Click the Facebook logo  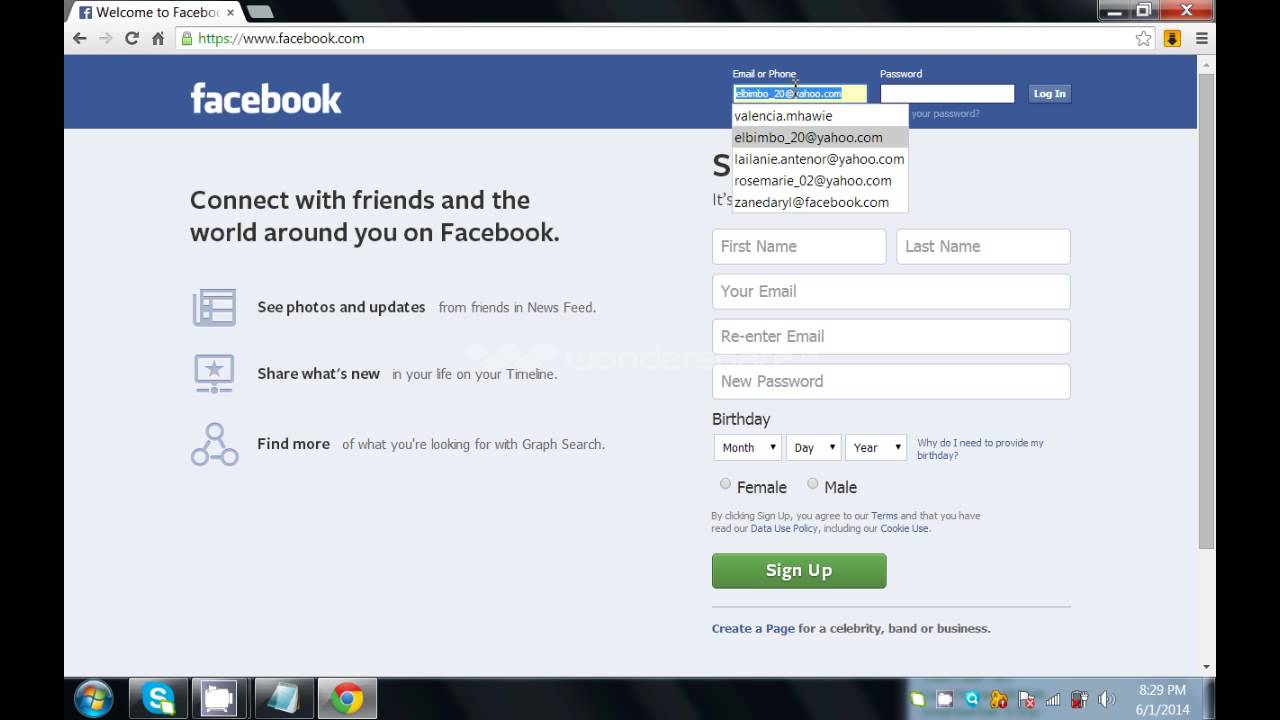[266, 98]
